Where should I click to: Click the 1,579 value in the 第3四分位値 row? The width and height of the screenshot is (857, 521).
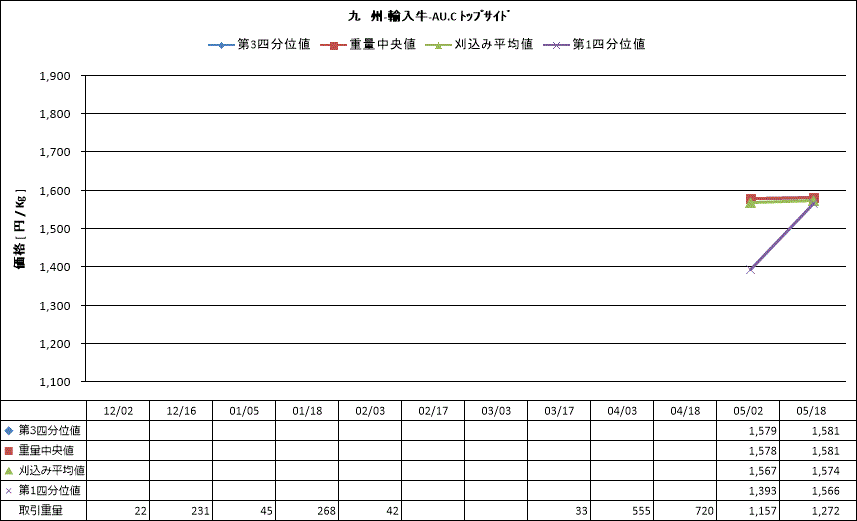762,431
